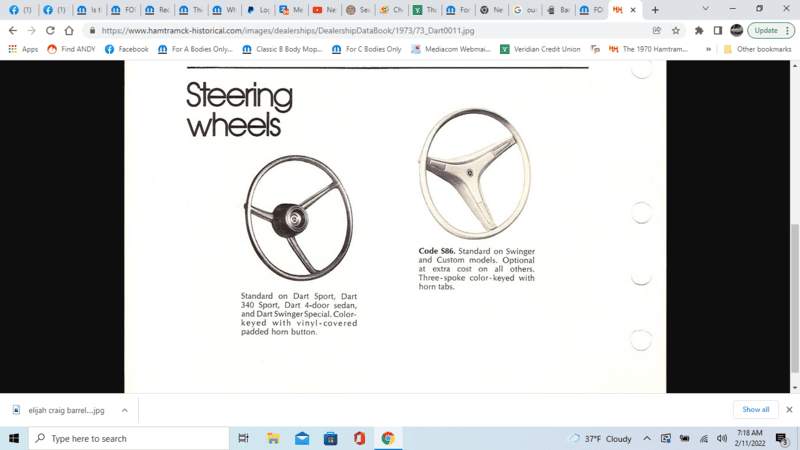
Task: Bookmark this page with the star icon
Action: click(676, 30)
